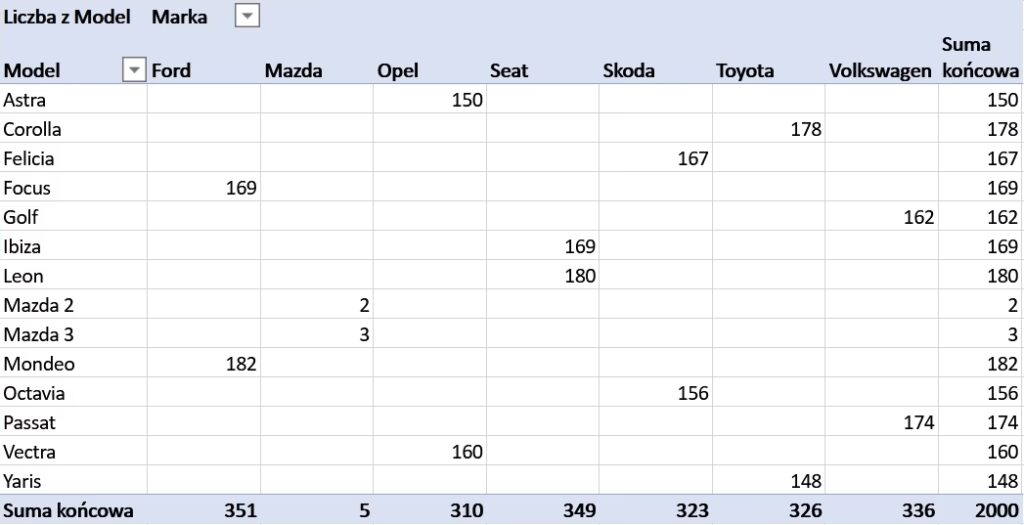Select the Mazda 2 row label

coord(38,305)
